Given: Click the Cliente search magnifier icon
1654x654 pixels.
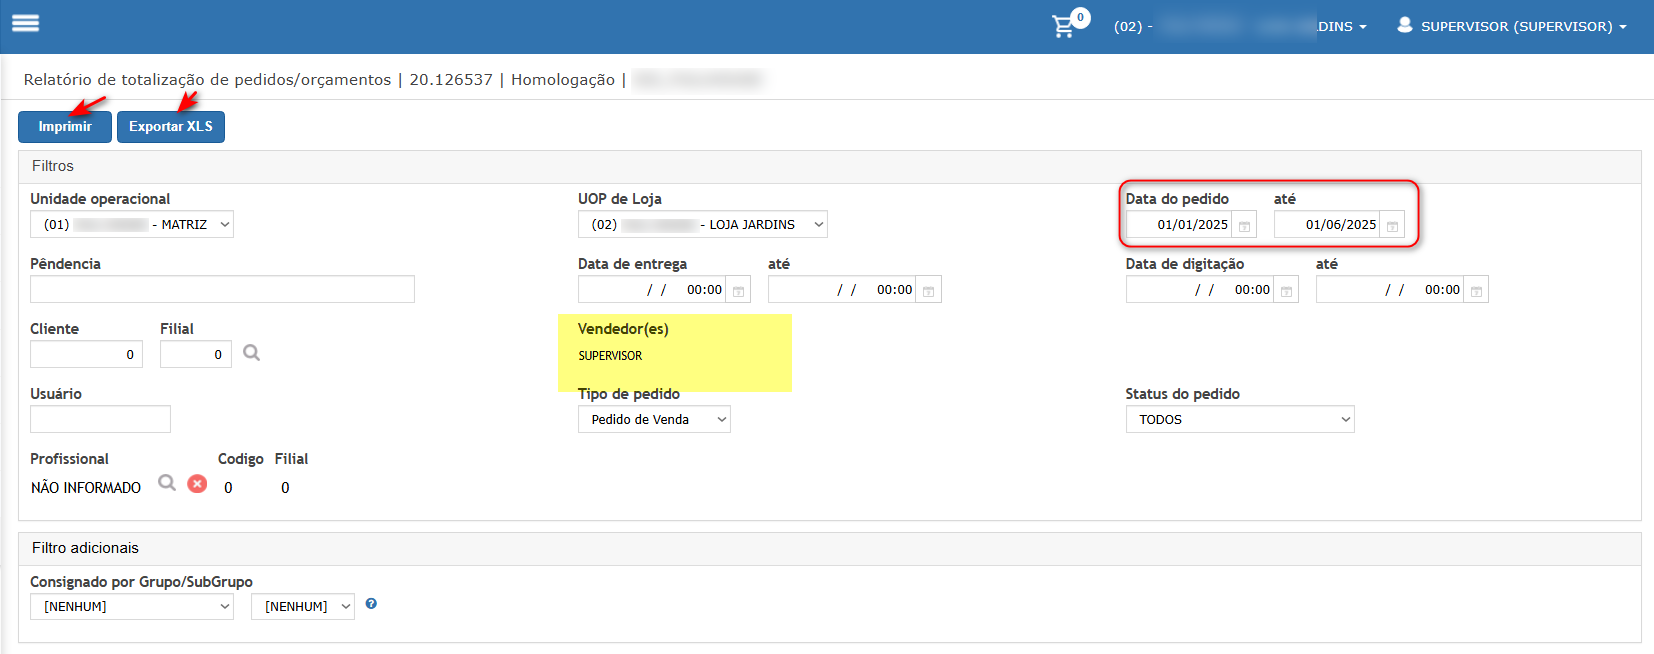Looking at the screenshot, I should tap(252, 353).
